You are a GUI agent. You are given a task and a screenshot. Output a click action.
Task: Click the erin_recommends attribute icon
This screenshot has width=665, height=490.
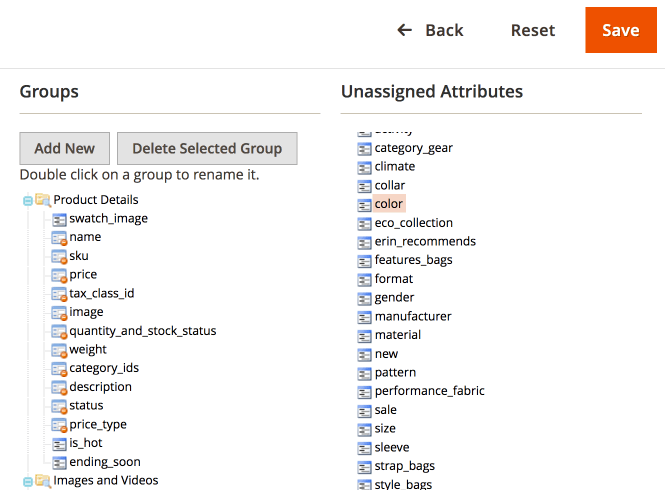(364, 242)
